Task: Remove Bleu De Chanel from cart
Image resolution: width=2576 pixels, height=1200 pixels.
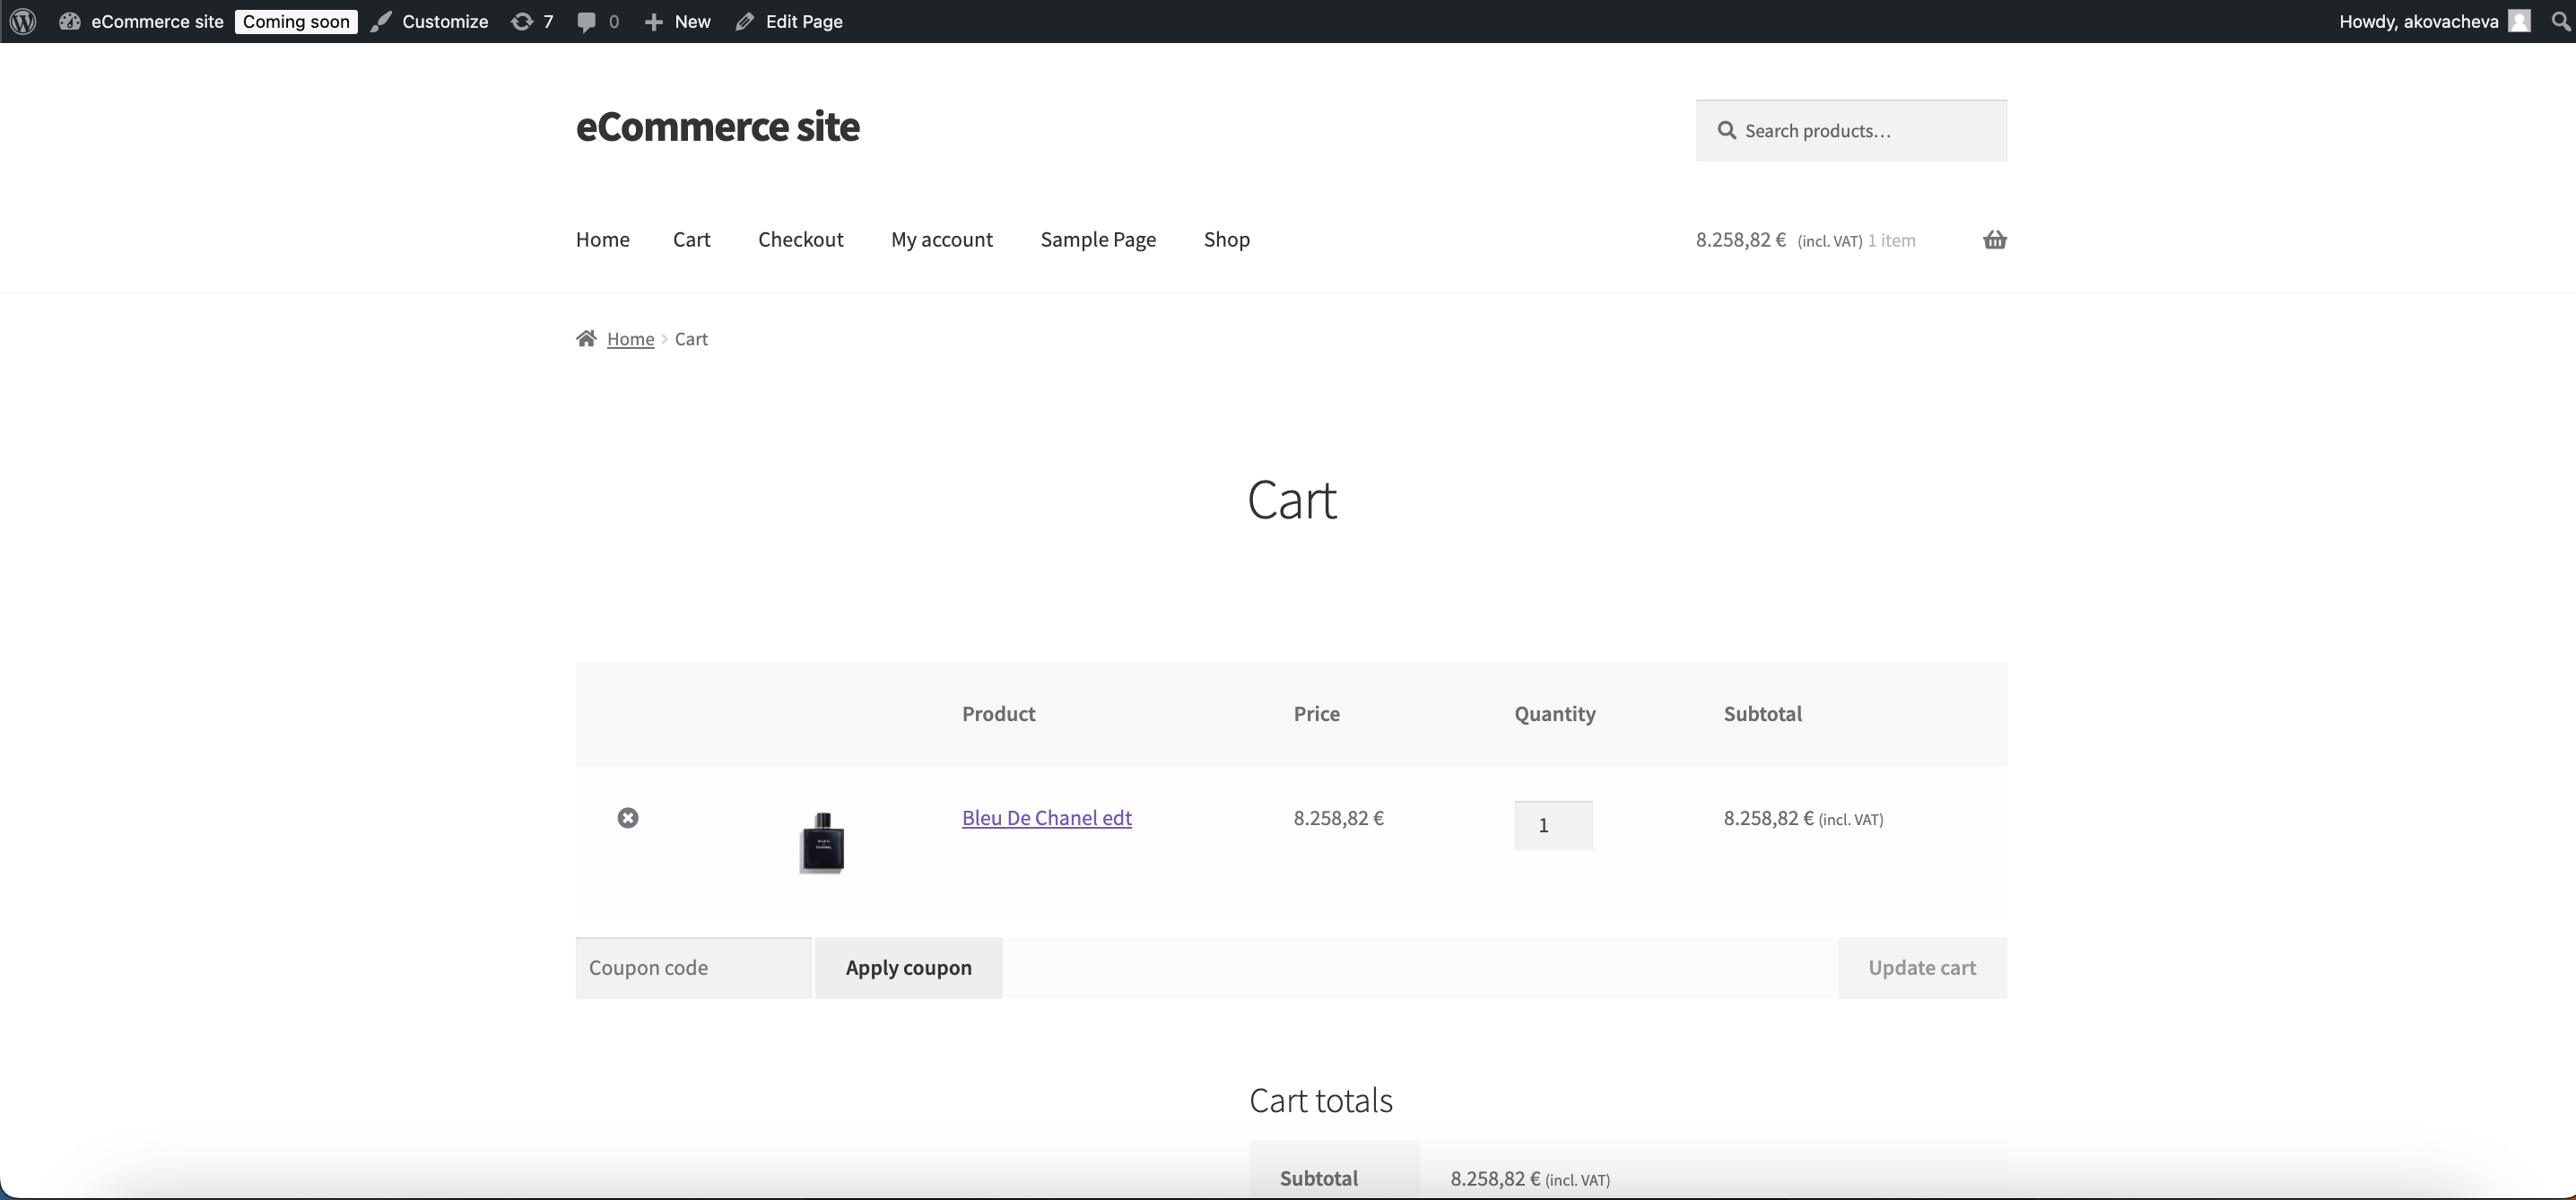Action: [x=627, y=818]
